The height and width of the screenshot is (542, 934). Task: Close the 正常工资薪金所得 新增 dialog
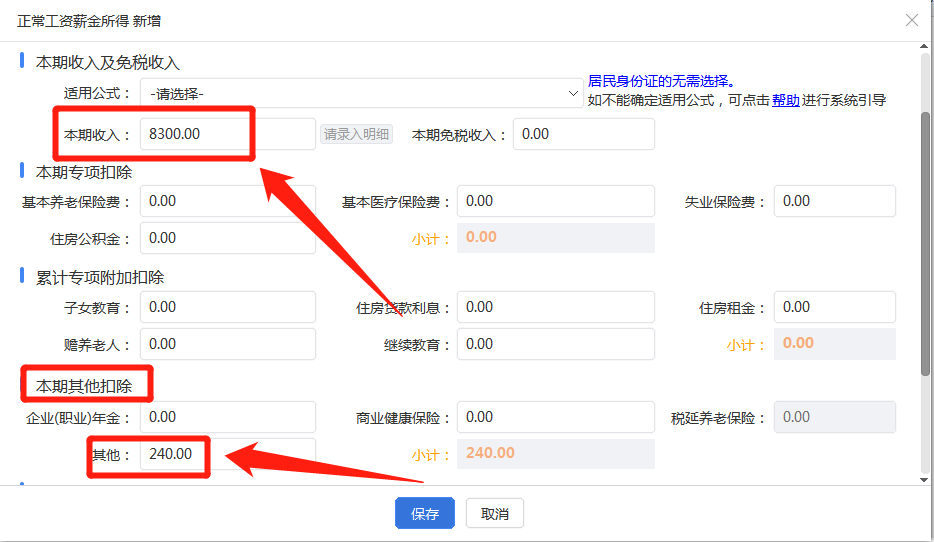pyautogui.click(x=911, y=20)
